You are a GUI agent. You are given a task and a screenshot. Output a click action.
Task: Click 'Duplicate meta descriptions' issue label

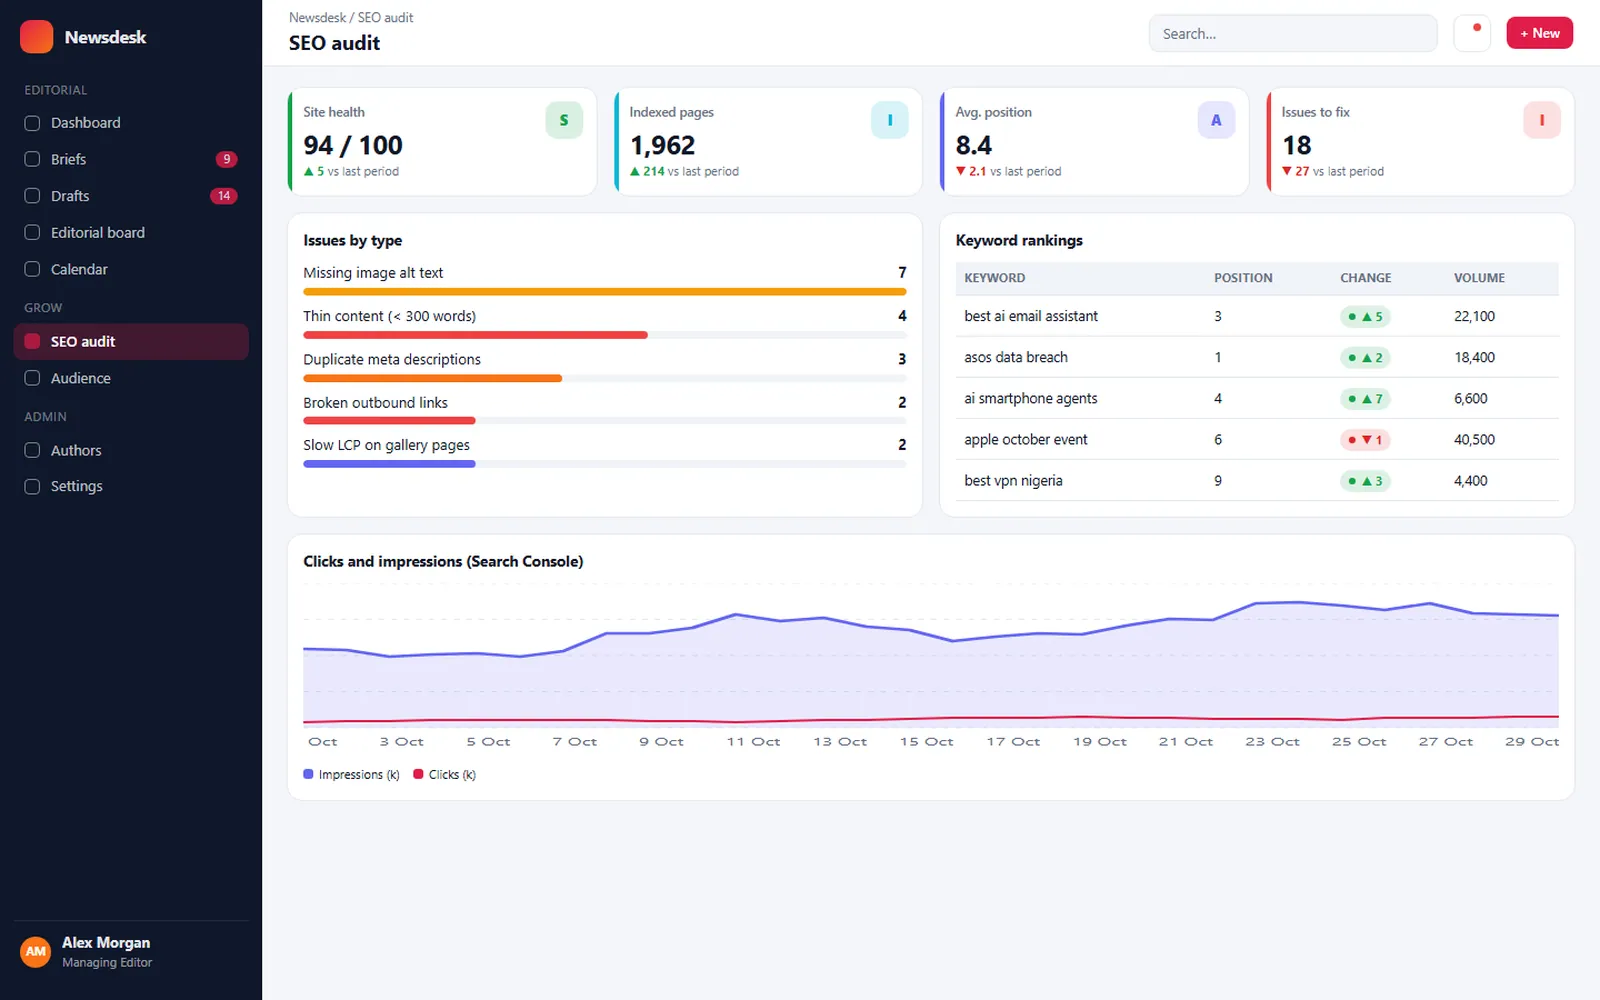coord(392,359)
